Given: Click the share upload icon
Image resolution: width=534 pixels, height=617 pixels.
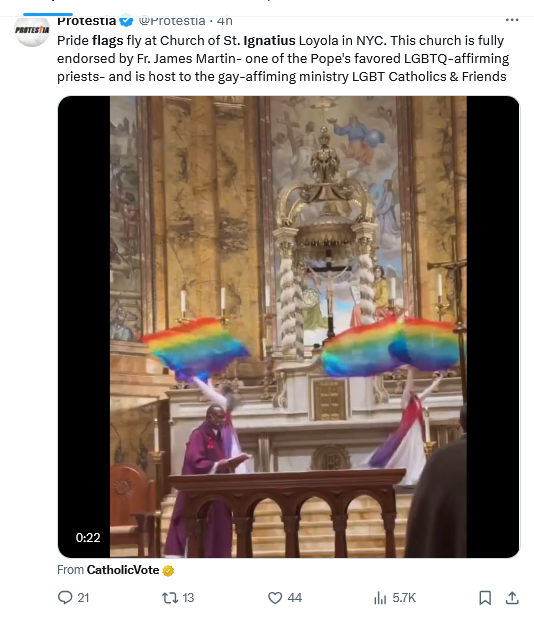Looking at the screenshot, I should point(512,598).
